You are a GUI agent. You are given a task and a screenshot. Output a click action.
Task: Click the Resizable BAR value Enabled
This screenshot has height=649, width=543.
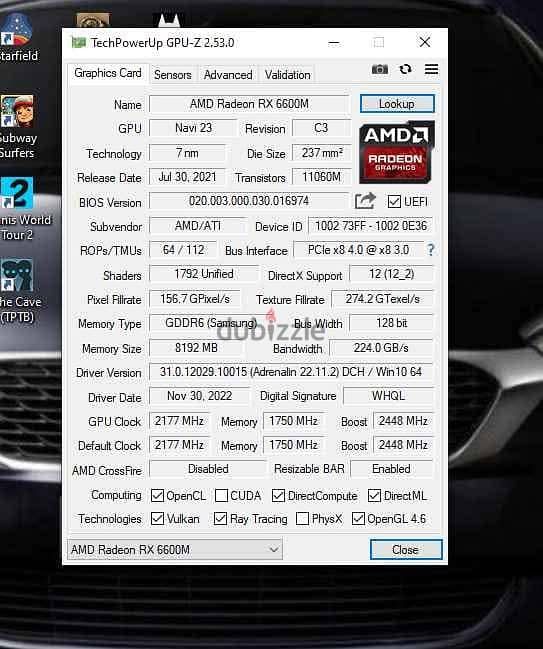[392, 469]
